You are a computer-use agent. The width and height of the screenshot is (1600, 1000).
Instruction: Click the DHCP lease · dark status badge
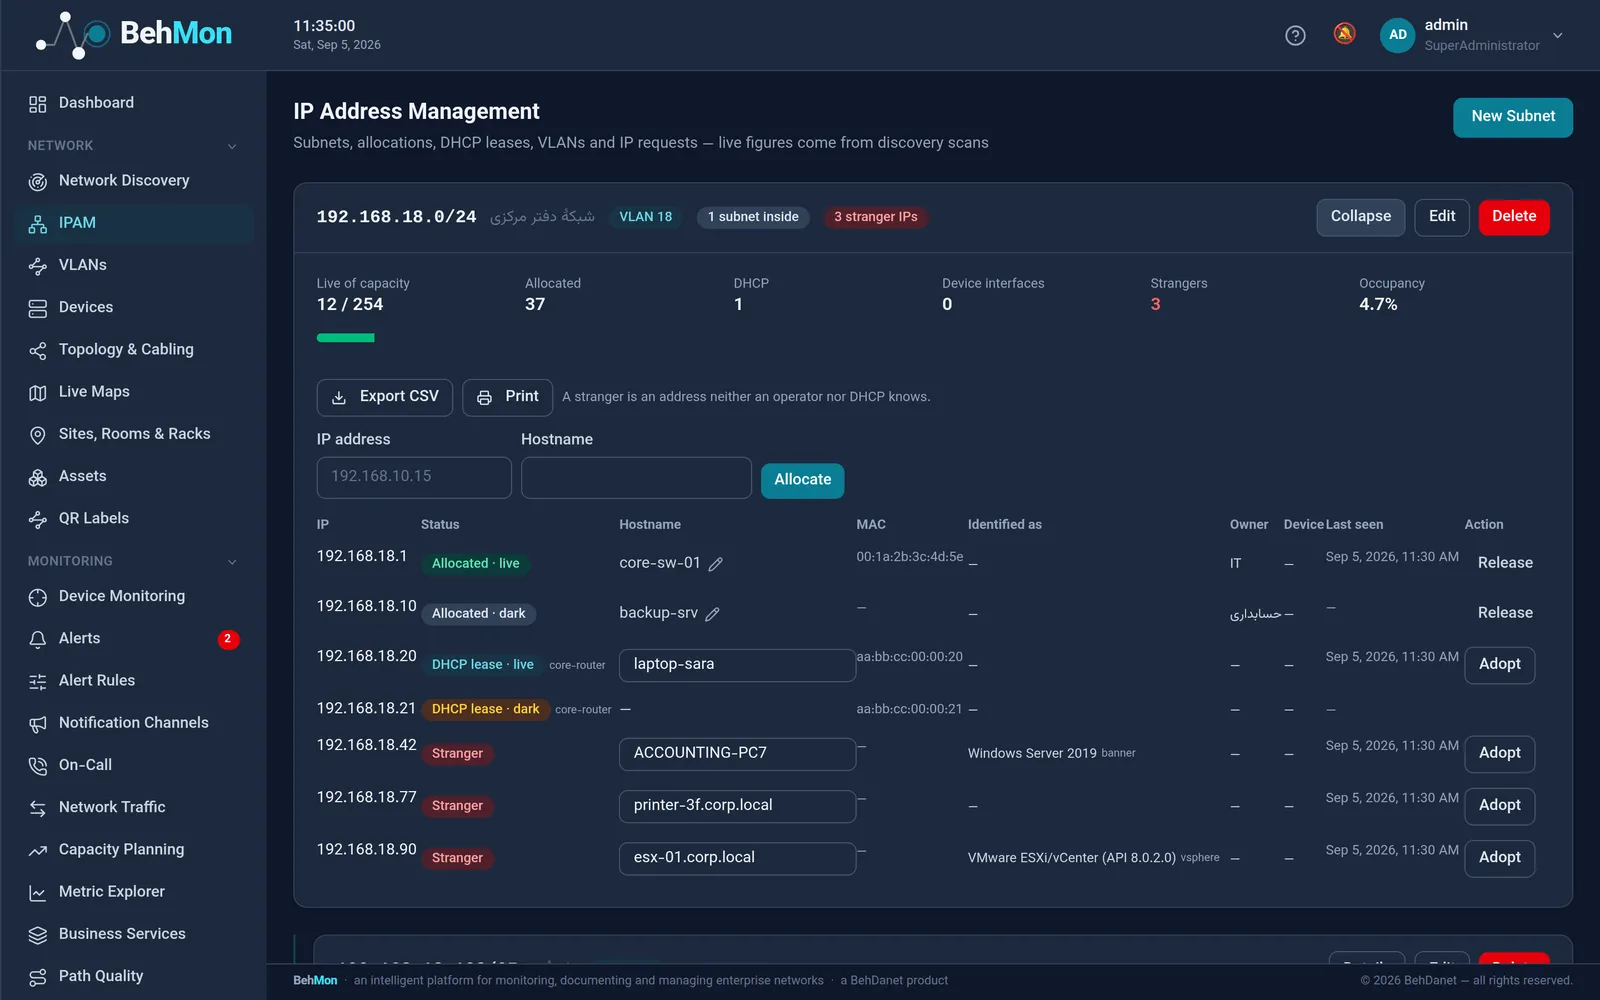click(x=485, y=709)
